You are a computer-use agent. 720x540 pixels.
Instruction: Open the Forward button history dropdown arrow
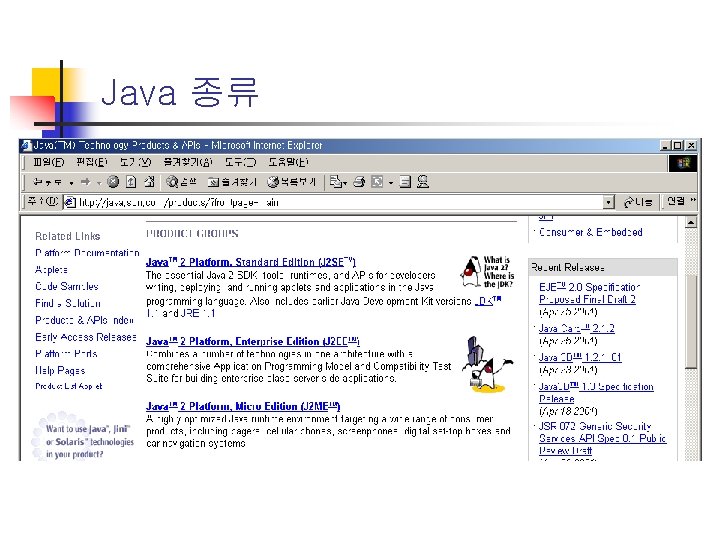click(98, 183)
